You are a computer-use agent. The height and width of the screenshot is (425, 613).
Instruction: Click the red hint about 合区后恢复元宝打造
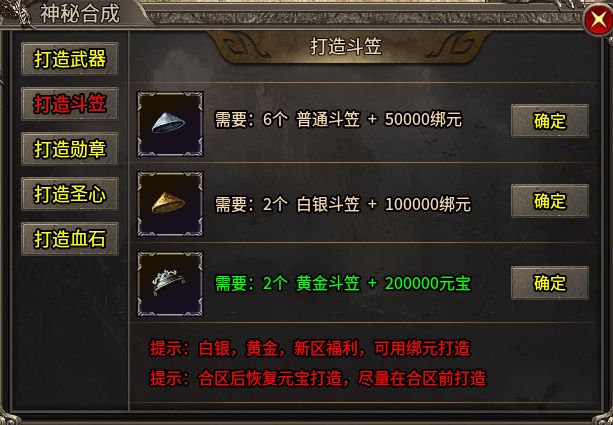pyautogui.click(x=318, y=378)
